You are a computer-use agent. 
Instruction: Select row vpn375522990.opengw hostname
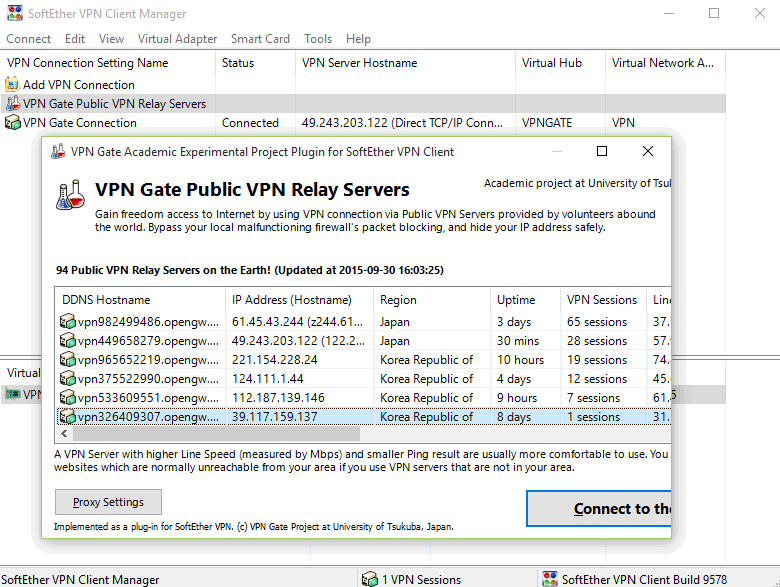pos(148,379)
